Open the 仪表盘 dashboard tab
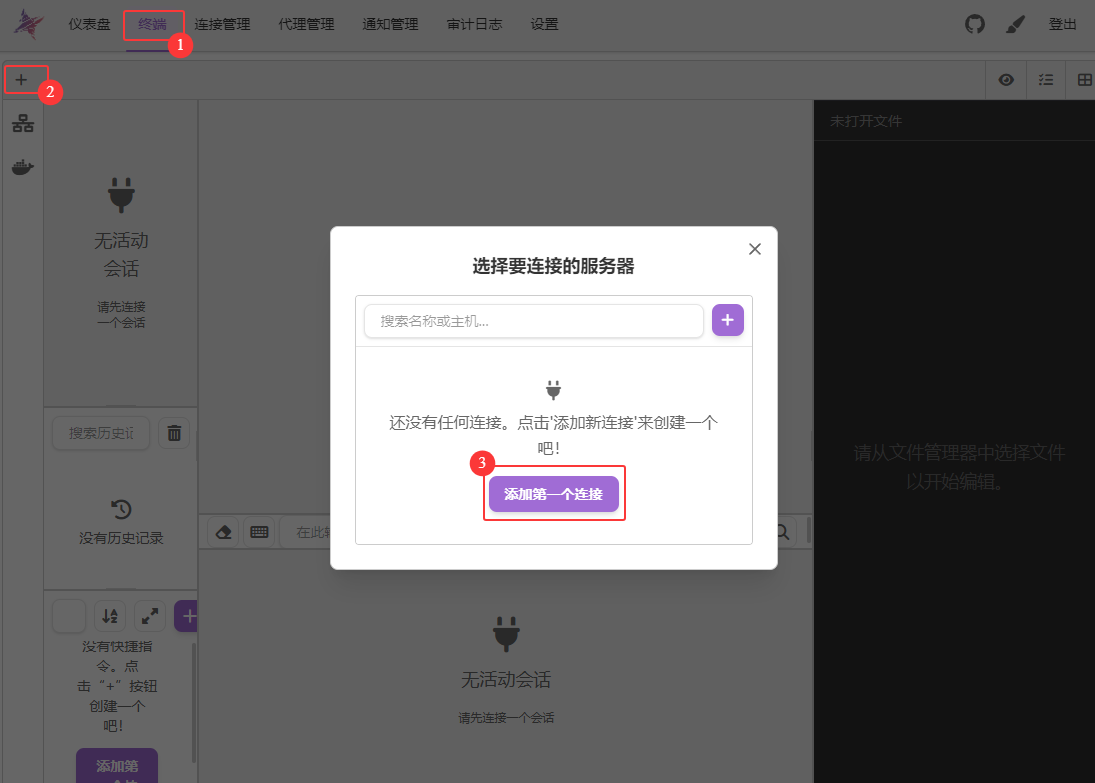 [89, 24]
